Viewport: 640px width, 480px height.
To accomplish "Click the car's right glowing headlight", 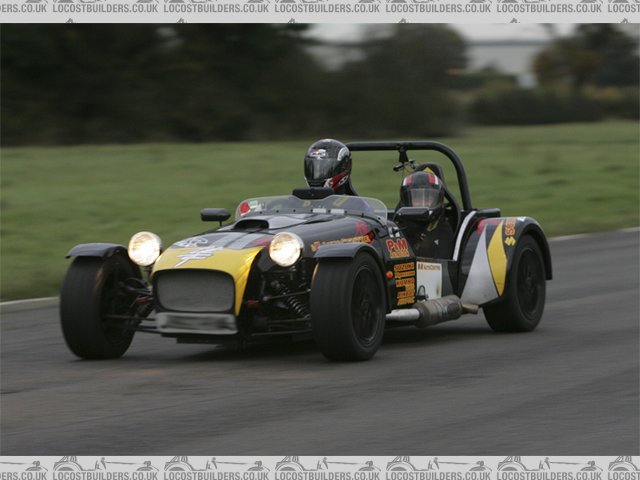I will tap(285, 249).
